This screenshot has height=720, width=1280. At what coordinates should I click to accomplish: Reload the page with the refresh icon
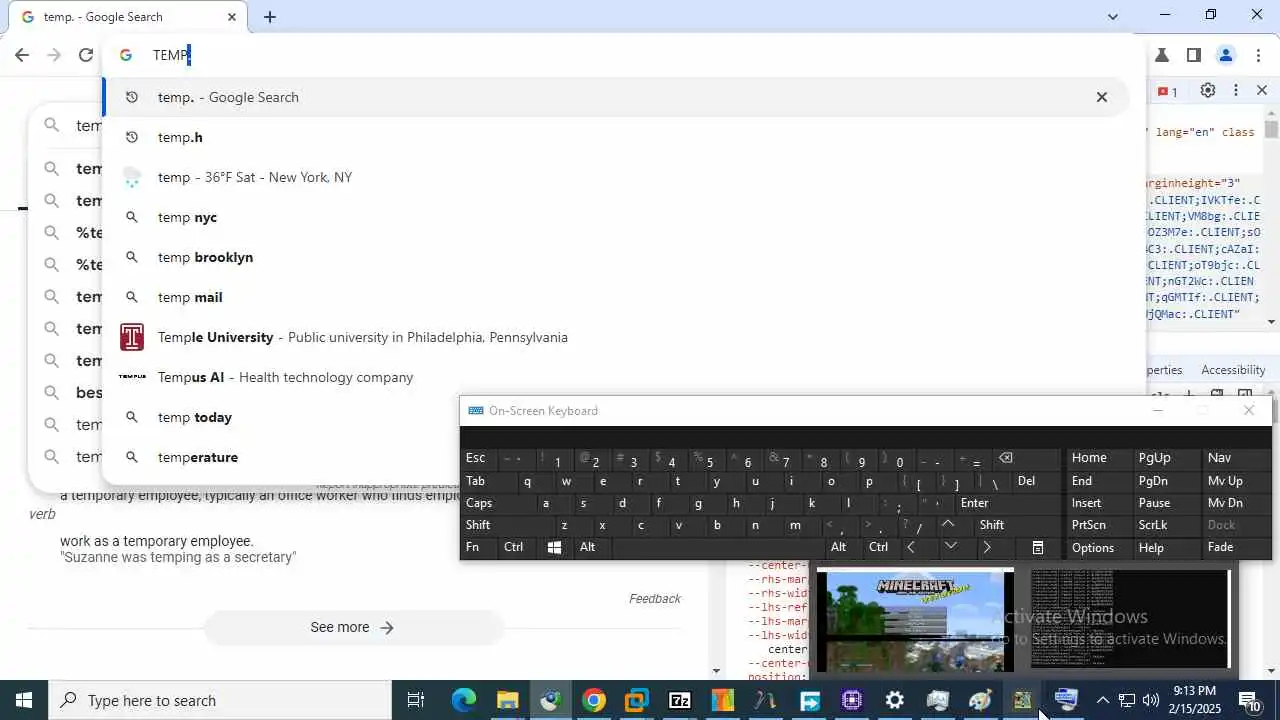click(86, 55)
